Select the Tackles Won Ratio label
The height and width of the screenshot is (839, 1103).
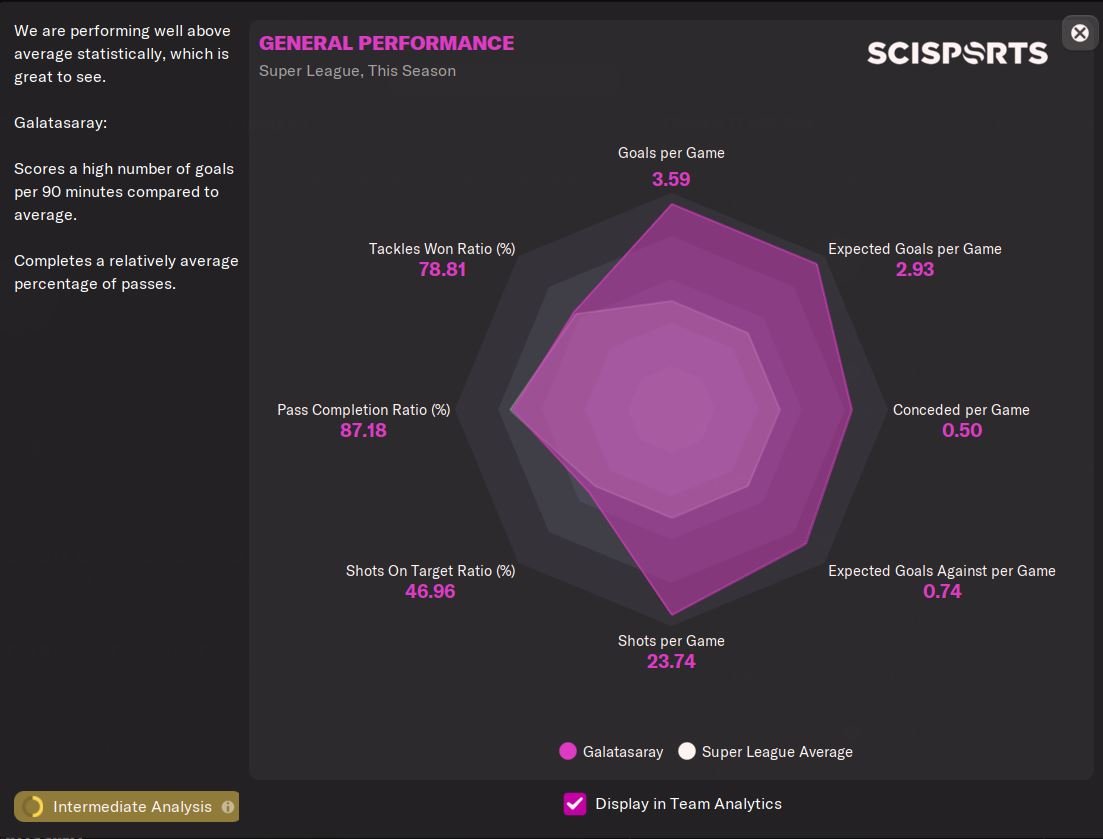[442, 249]
